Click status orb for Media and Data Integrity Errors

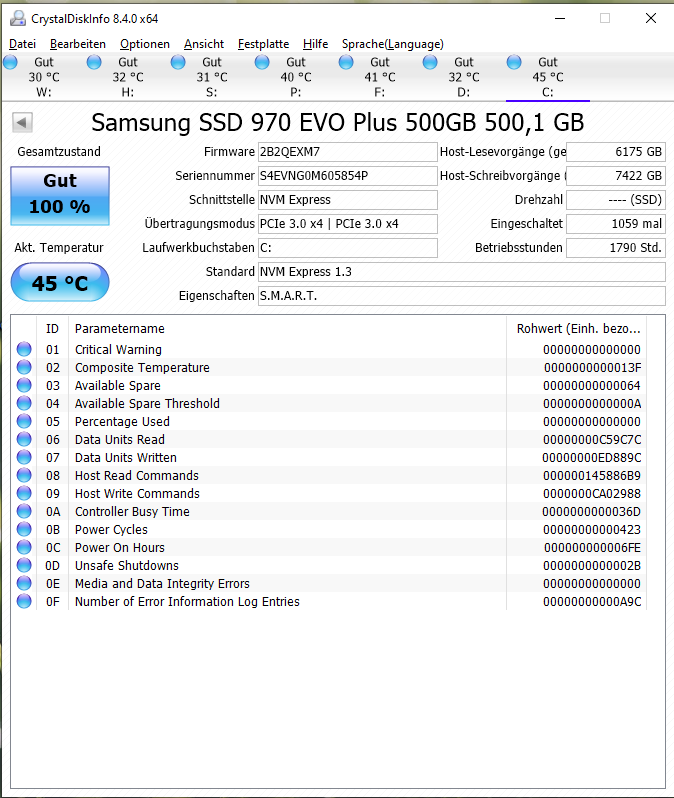24,583
